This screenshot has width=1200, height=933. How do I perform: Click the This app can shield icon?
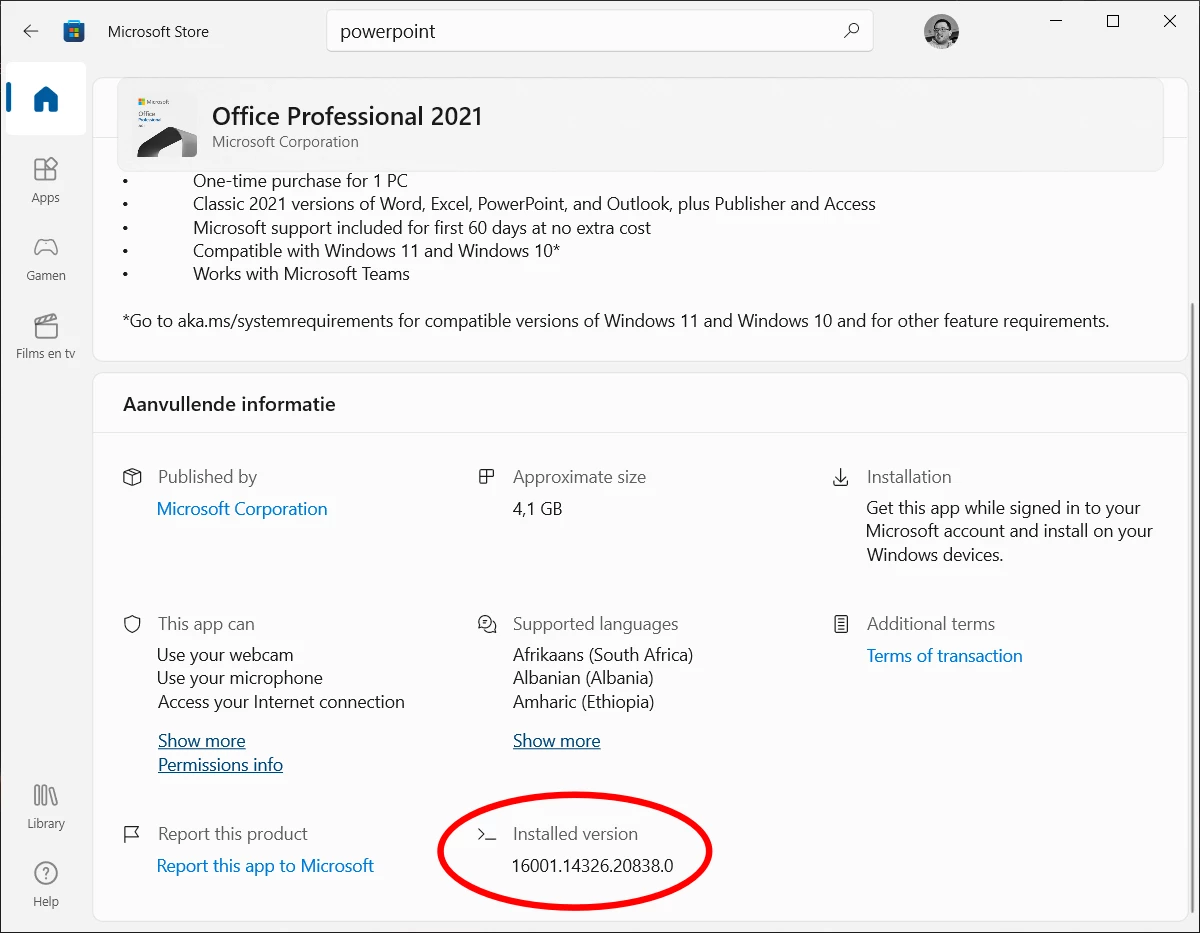(x=132, y=624)
